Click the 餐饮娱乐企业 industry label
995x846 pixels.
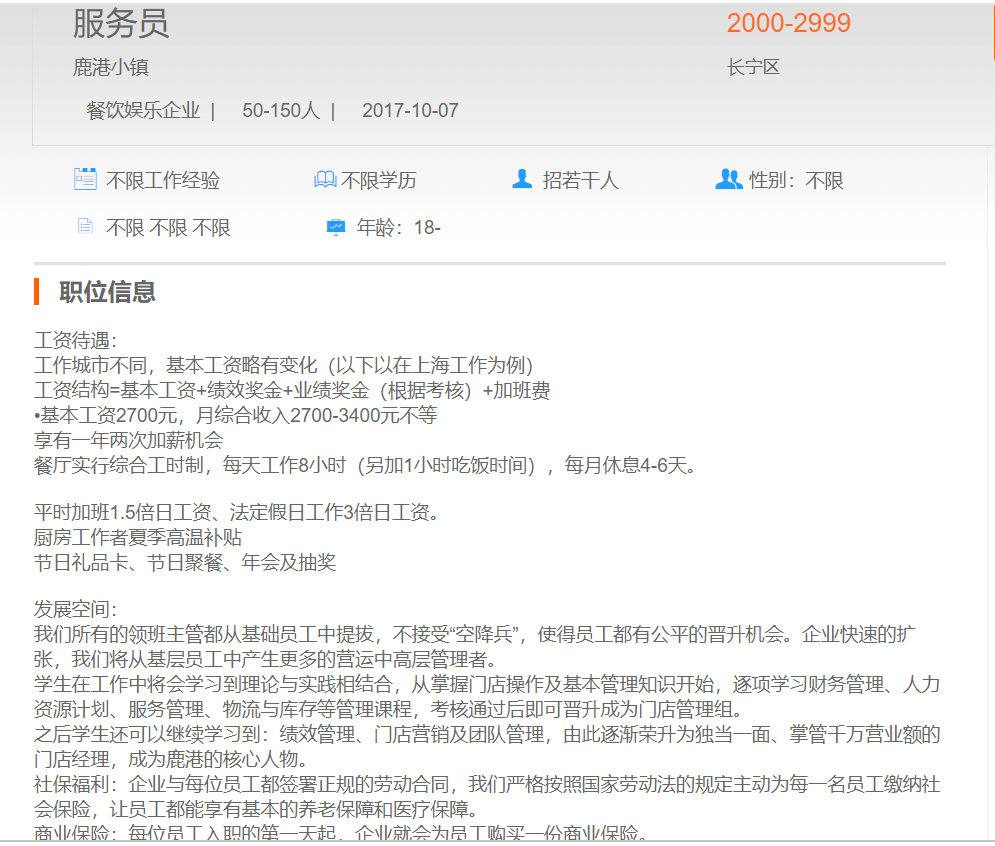pos(143,111)
